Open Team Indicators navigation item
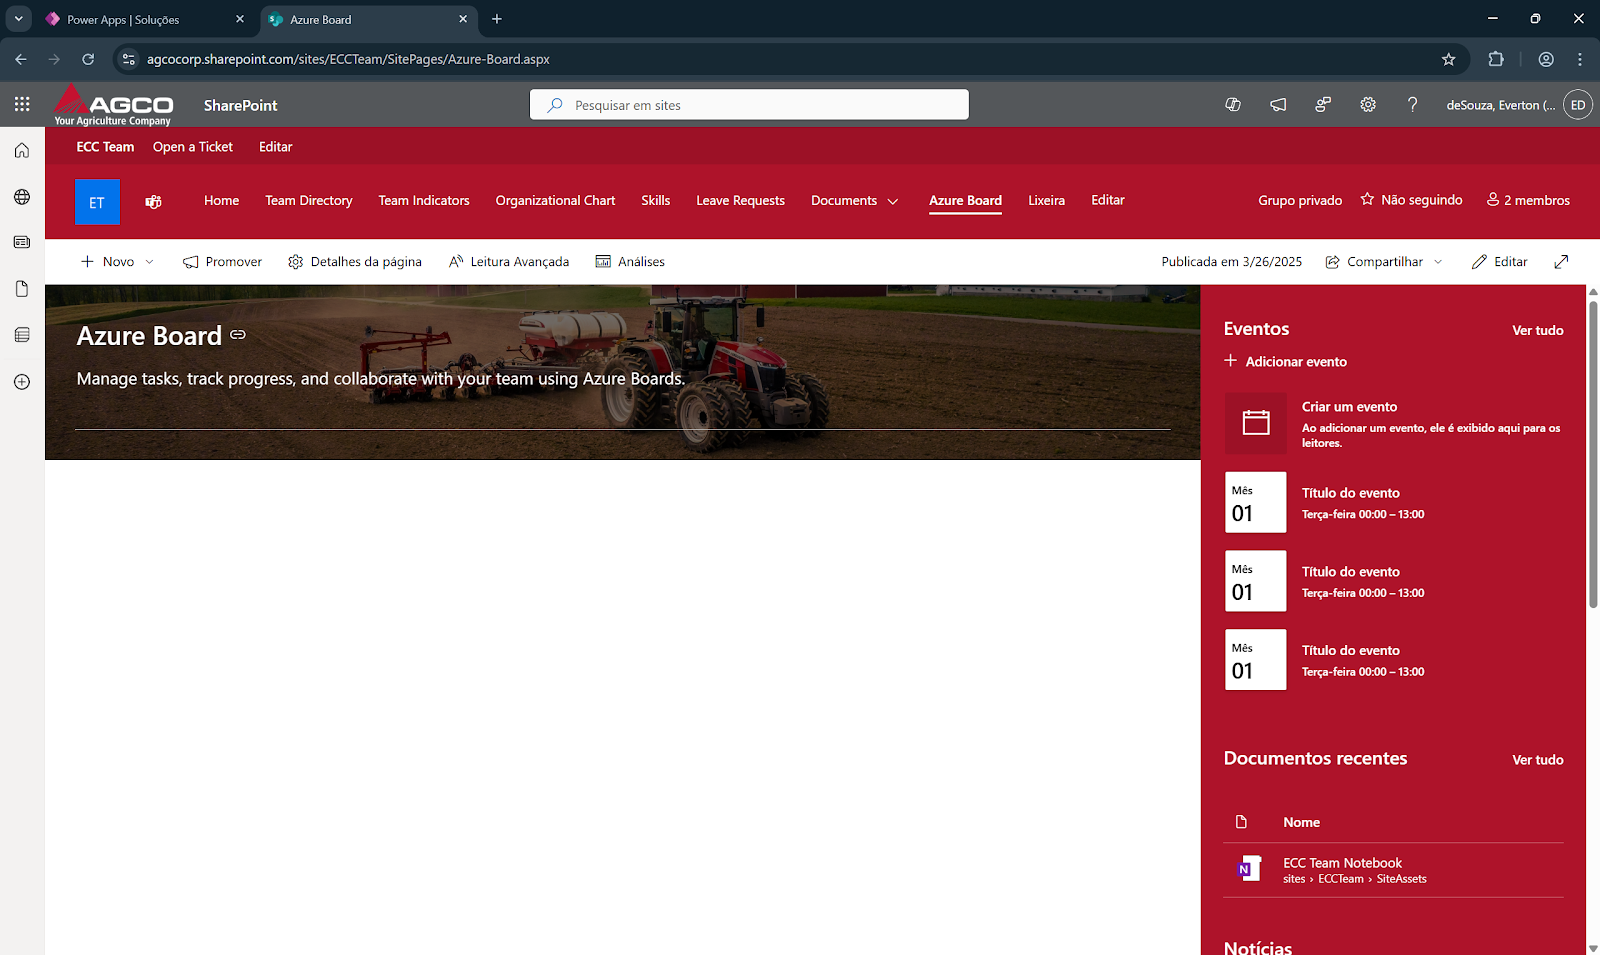This screenshot has width=1600, height=955. point(424,200)
